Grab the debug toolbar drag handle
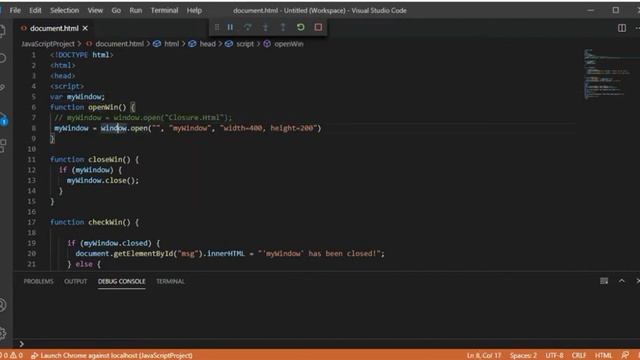Viewport: 640px width, 360px height. click(217, 27)
